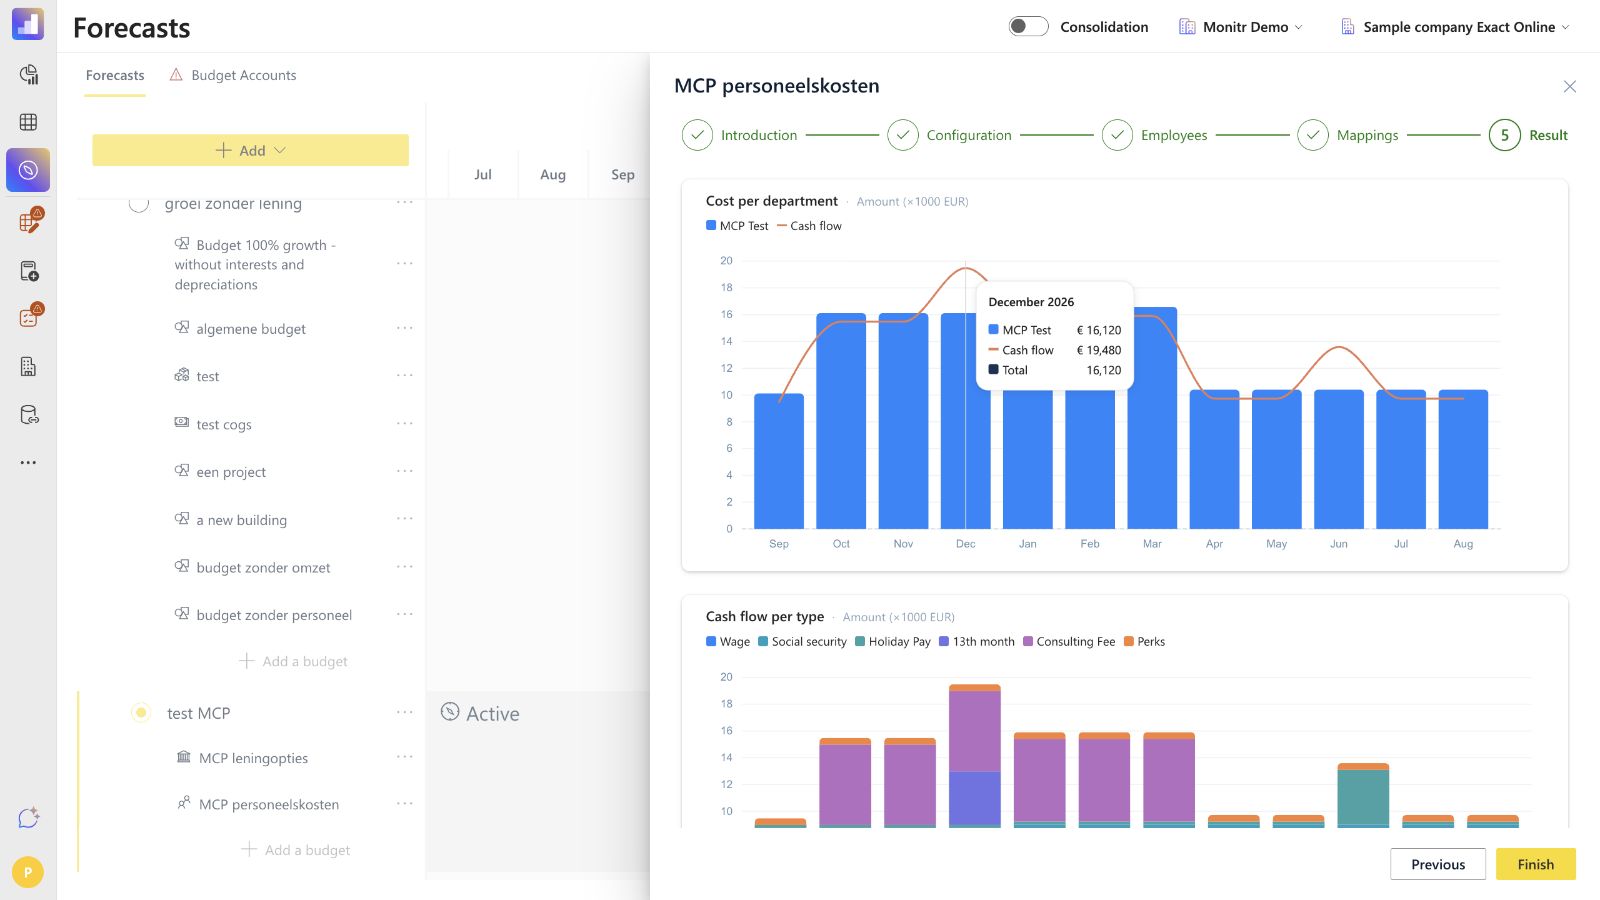Open the sidebar grid edit icon with alert badge
The height and width of the screenshot is (900, 1600).
tap(29, 222)
